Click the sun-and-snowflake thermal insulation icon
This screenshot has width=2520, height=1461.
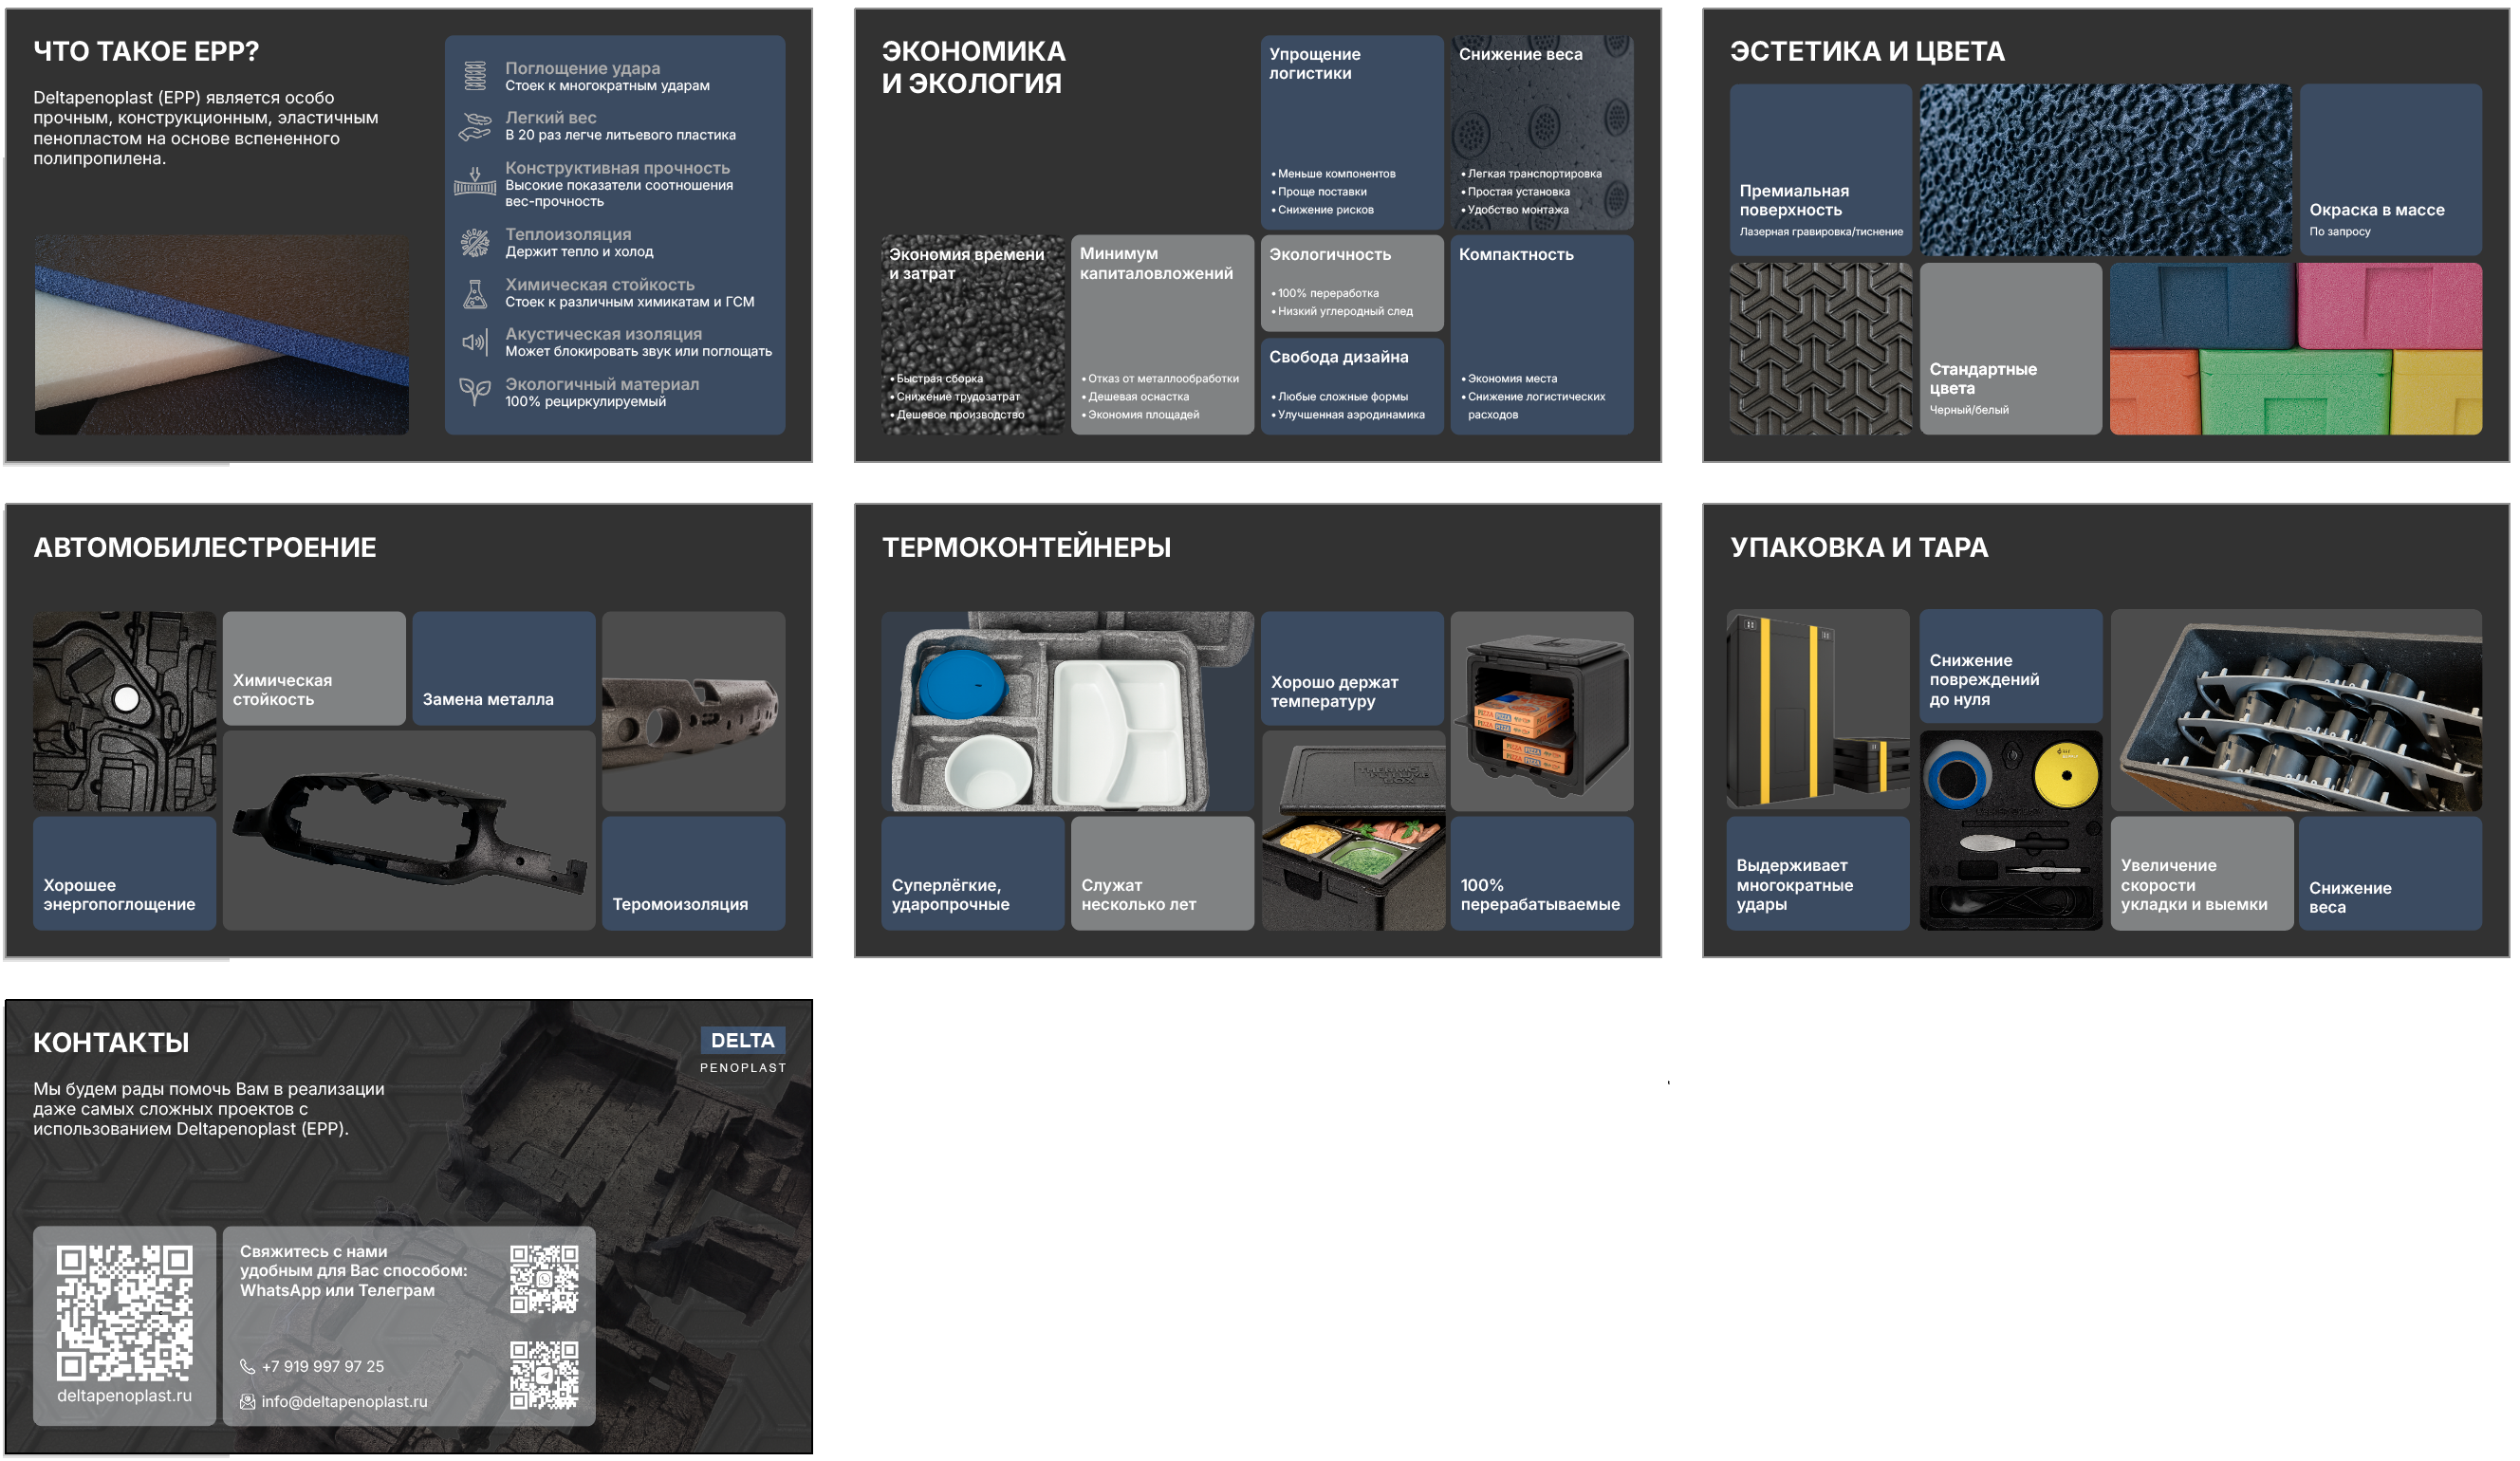pos(475,242)
